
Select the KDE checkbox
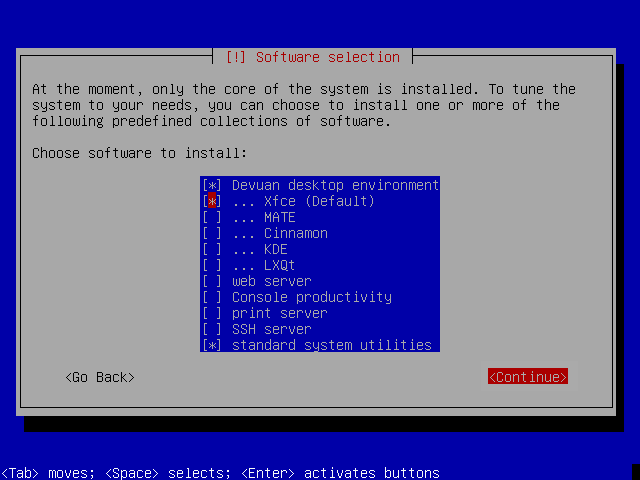pyautogui.click(x=212, y=249)
